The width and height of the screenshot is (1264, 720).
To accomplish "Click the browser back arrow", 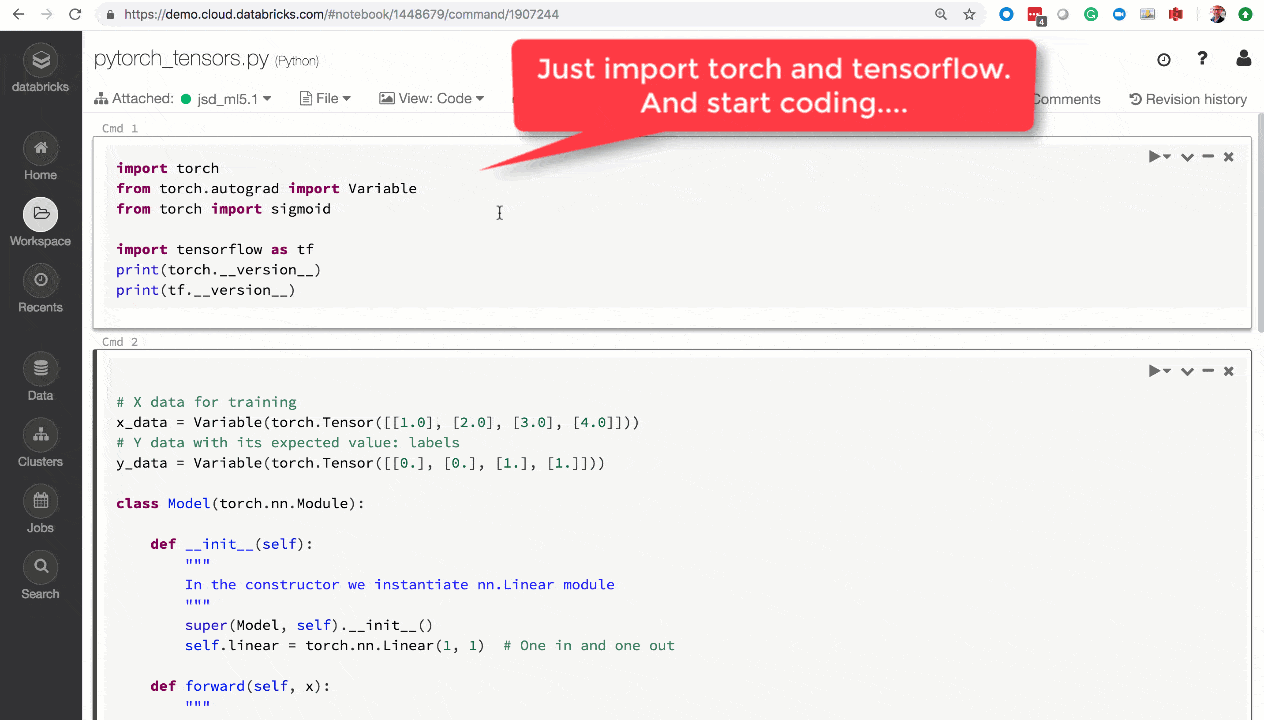I will (19, 14).
